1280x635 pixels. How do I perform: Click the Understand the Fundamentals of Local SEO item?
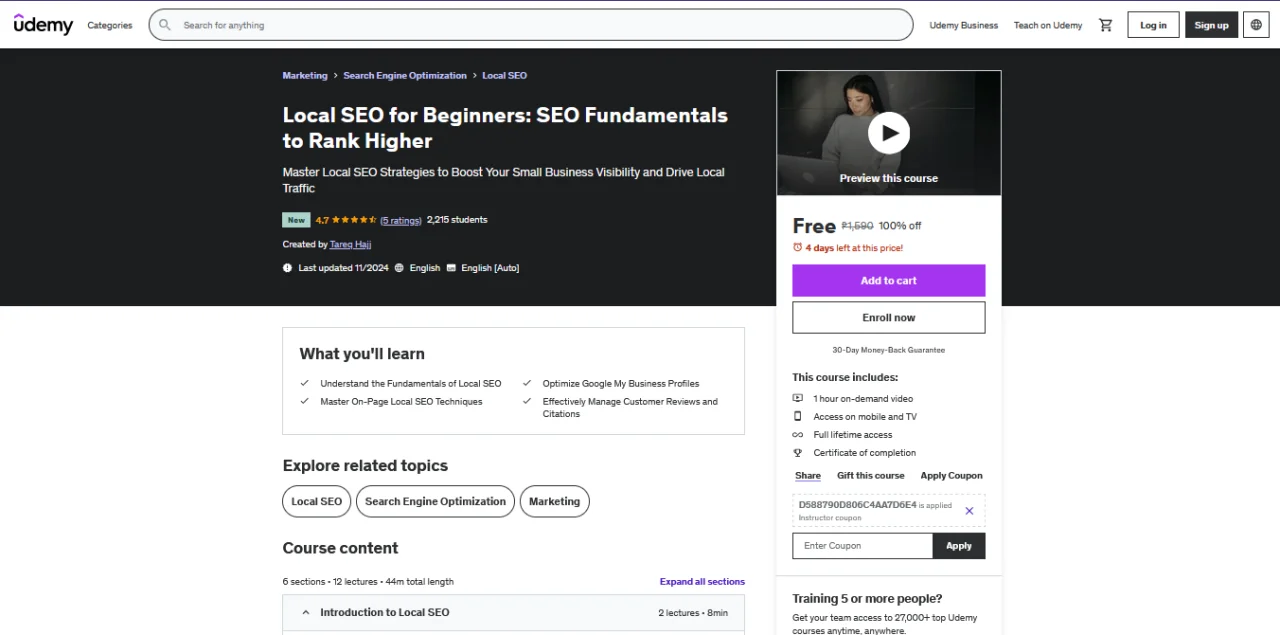coord(411,384)
